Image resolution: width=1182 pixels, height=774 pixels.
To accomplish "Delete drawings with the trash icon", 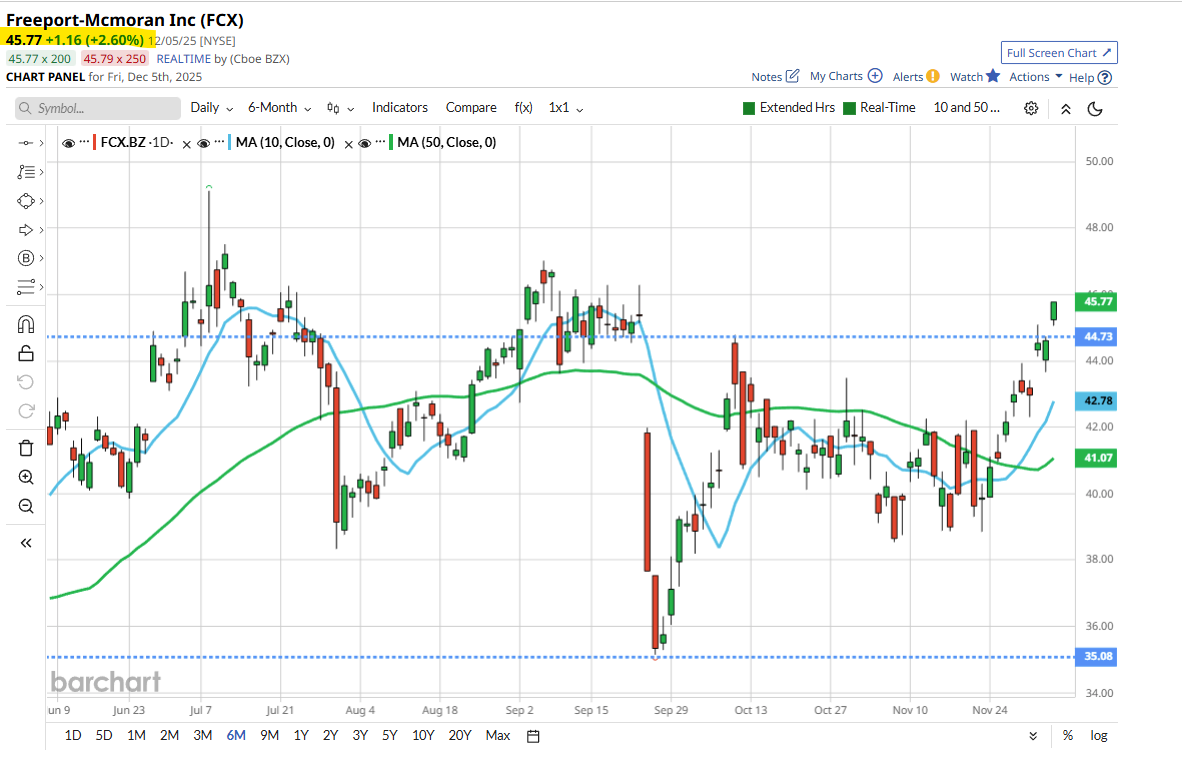I will point(26,447).
